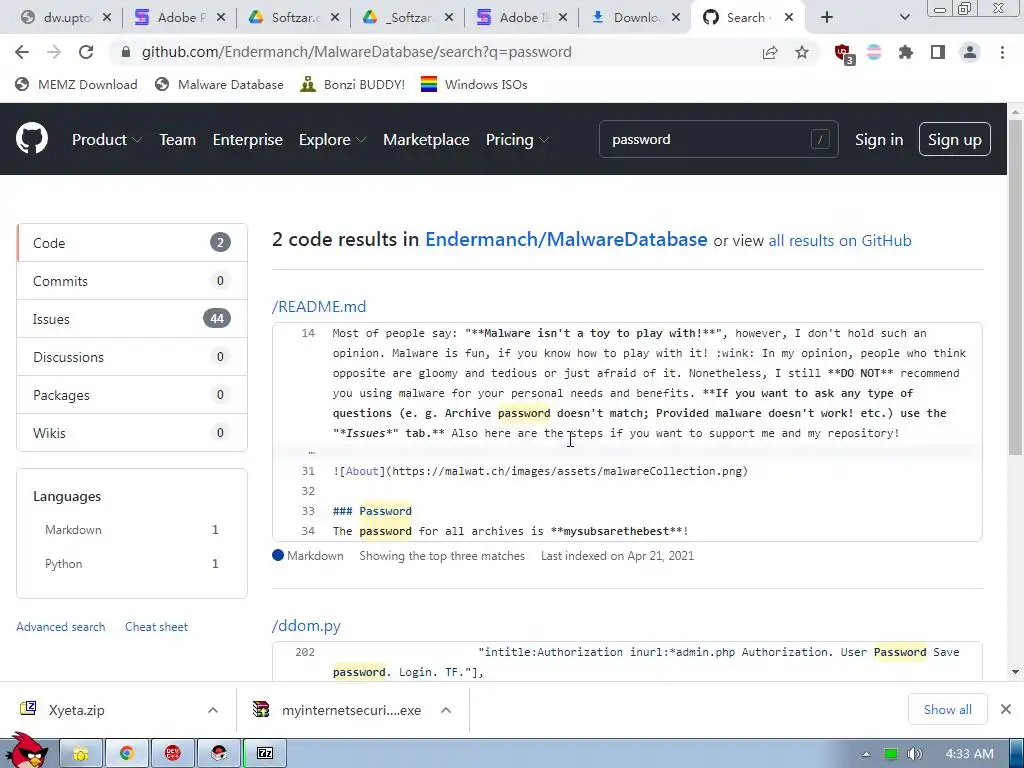
Task: Open the 7z taskbar application
Action: [x=264, y=754]
